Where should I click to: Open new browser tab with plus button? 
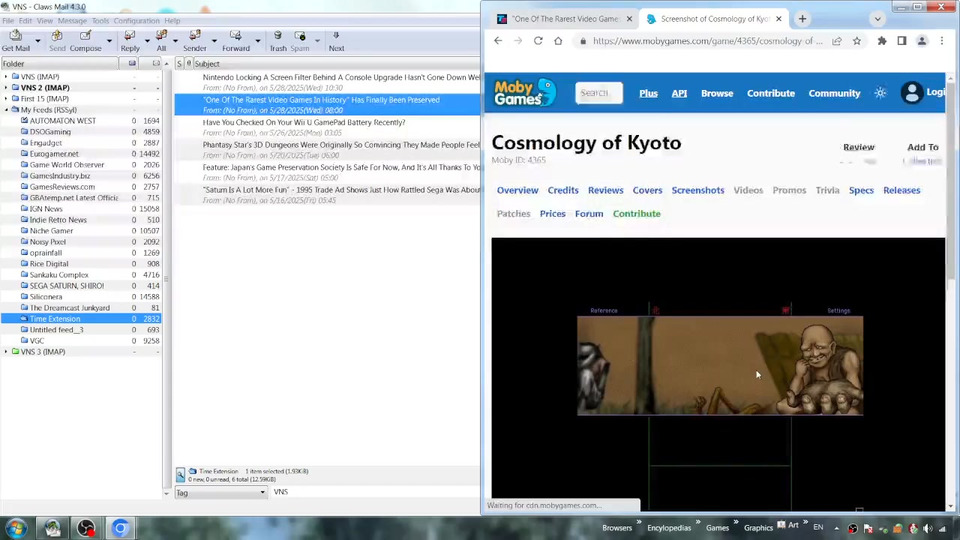tap(802, 19)
